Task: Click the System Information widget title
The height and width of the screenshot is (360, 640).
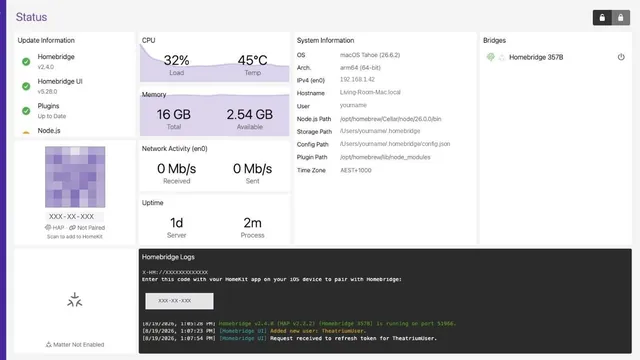Action: 325,40
